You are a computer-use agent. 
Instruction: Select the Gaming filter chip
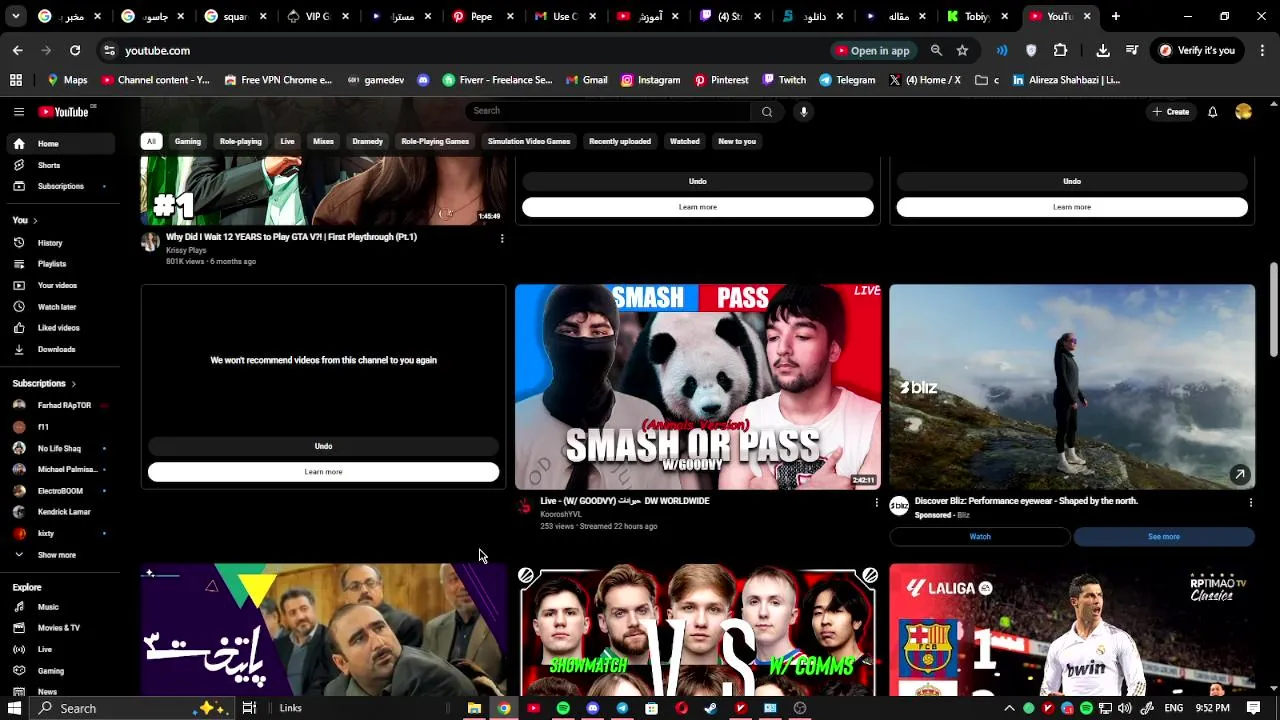(188, 141)
